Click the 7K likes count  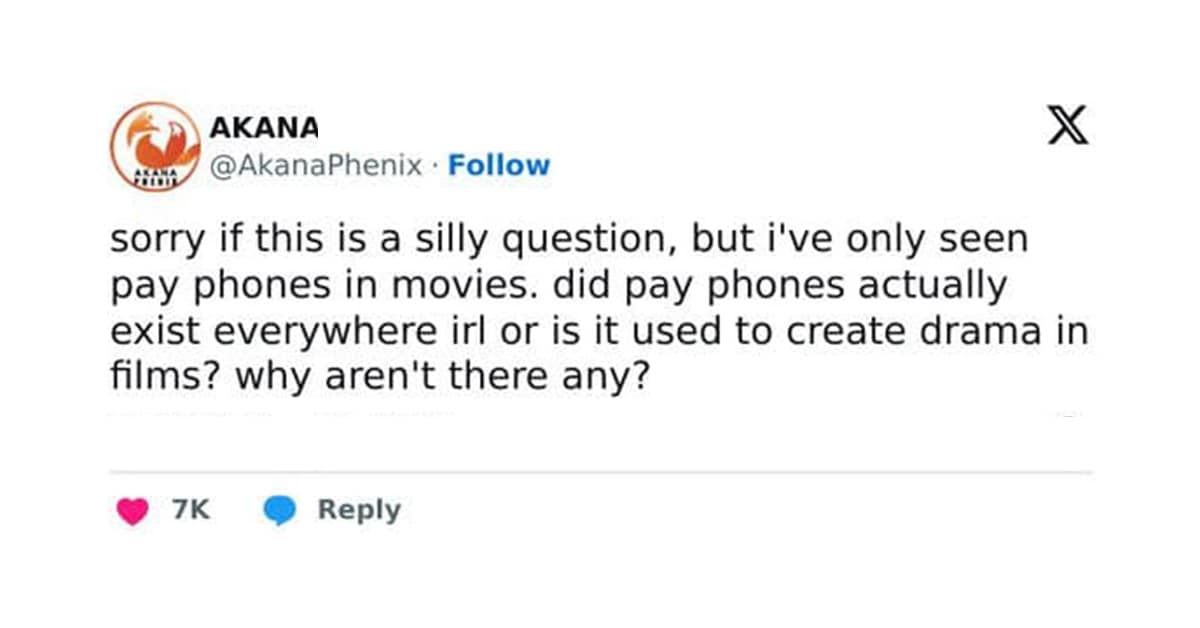tap(191, 510)
